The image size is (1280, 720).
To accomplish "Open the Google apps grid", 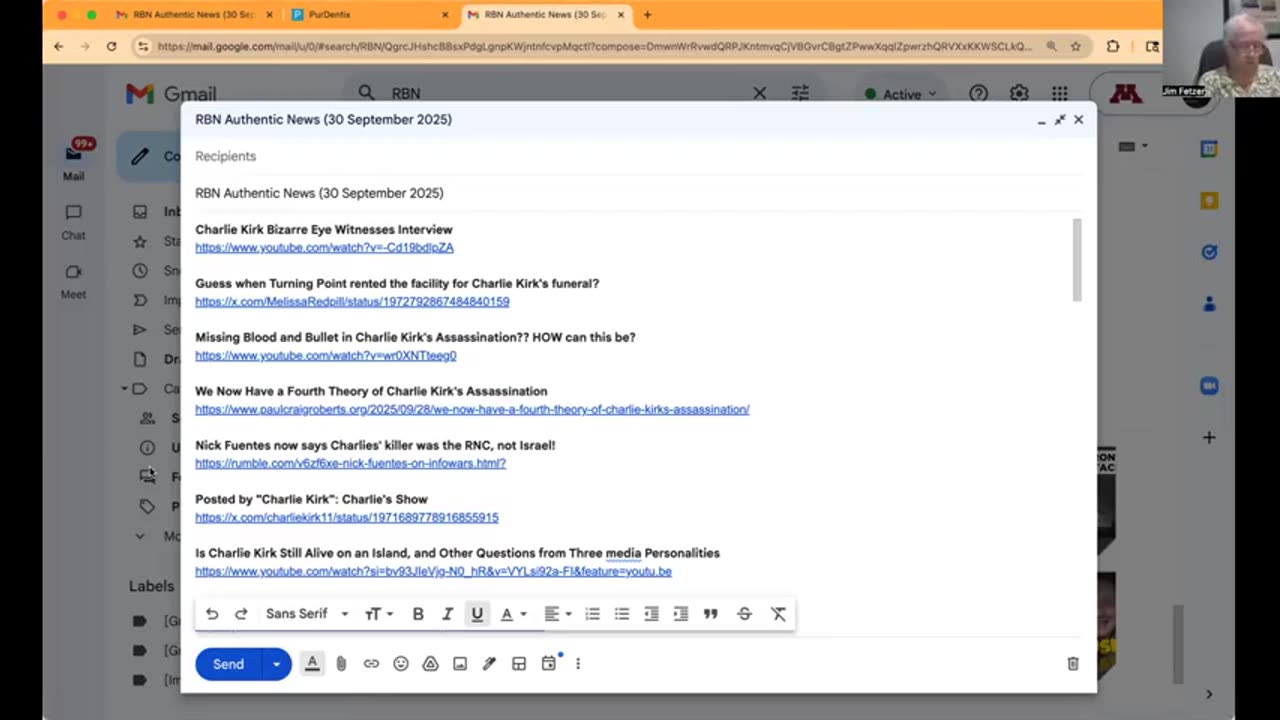I will 1059,93.
